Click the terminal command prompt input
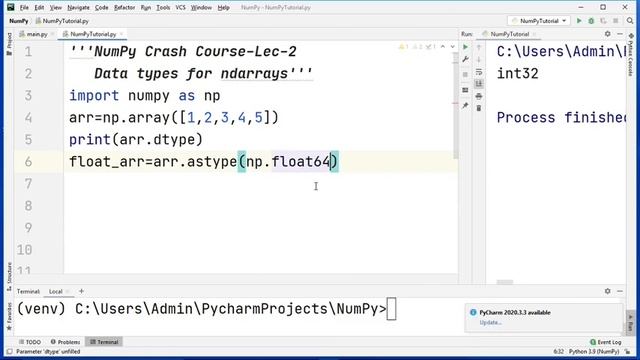This screenshot has width=640, height=360. click(391, 309)
